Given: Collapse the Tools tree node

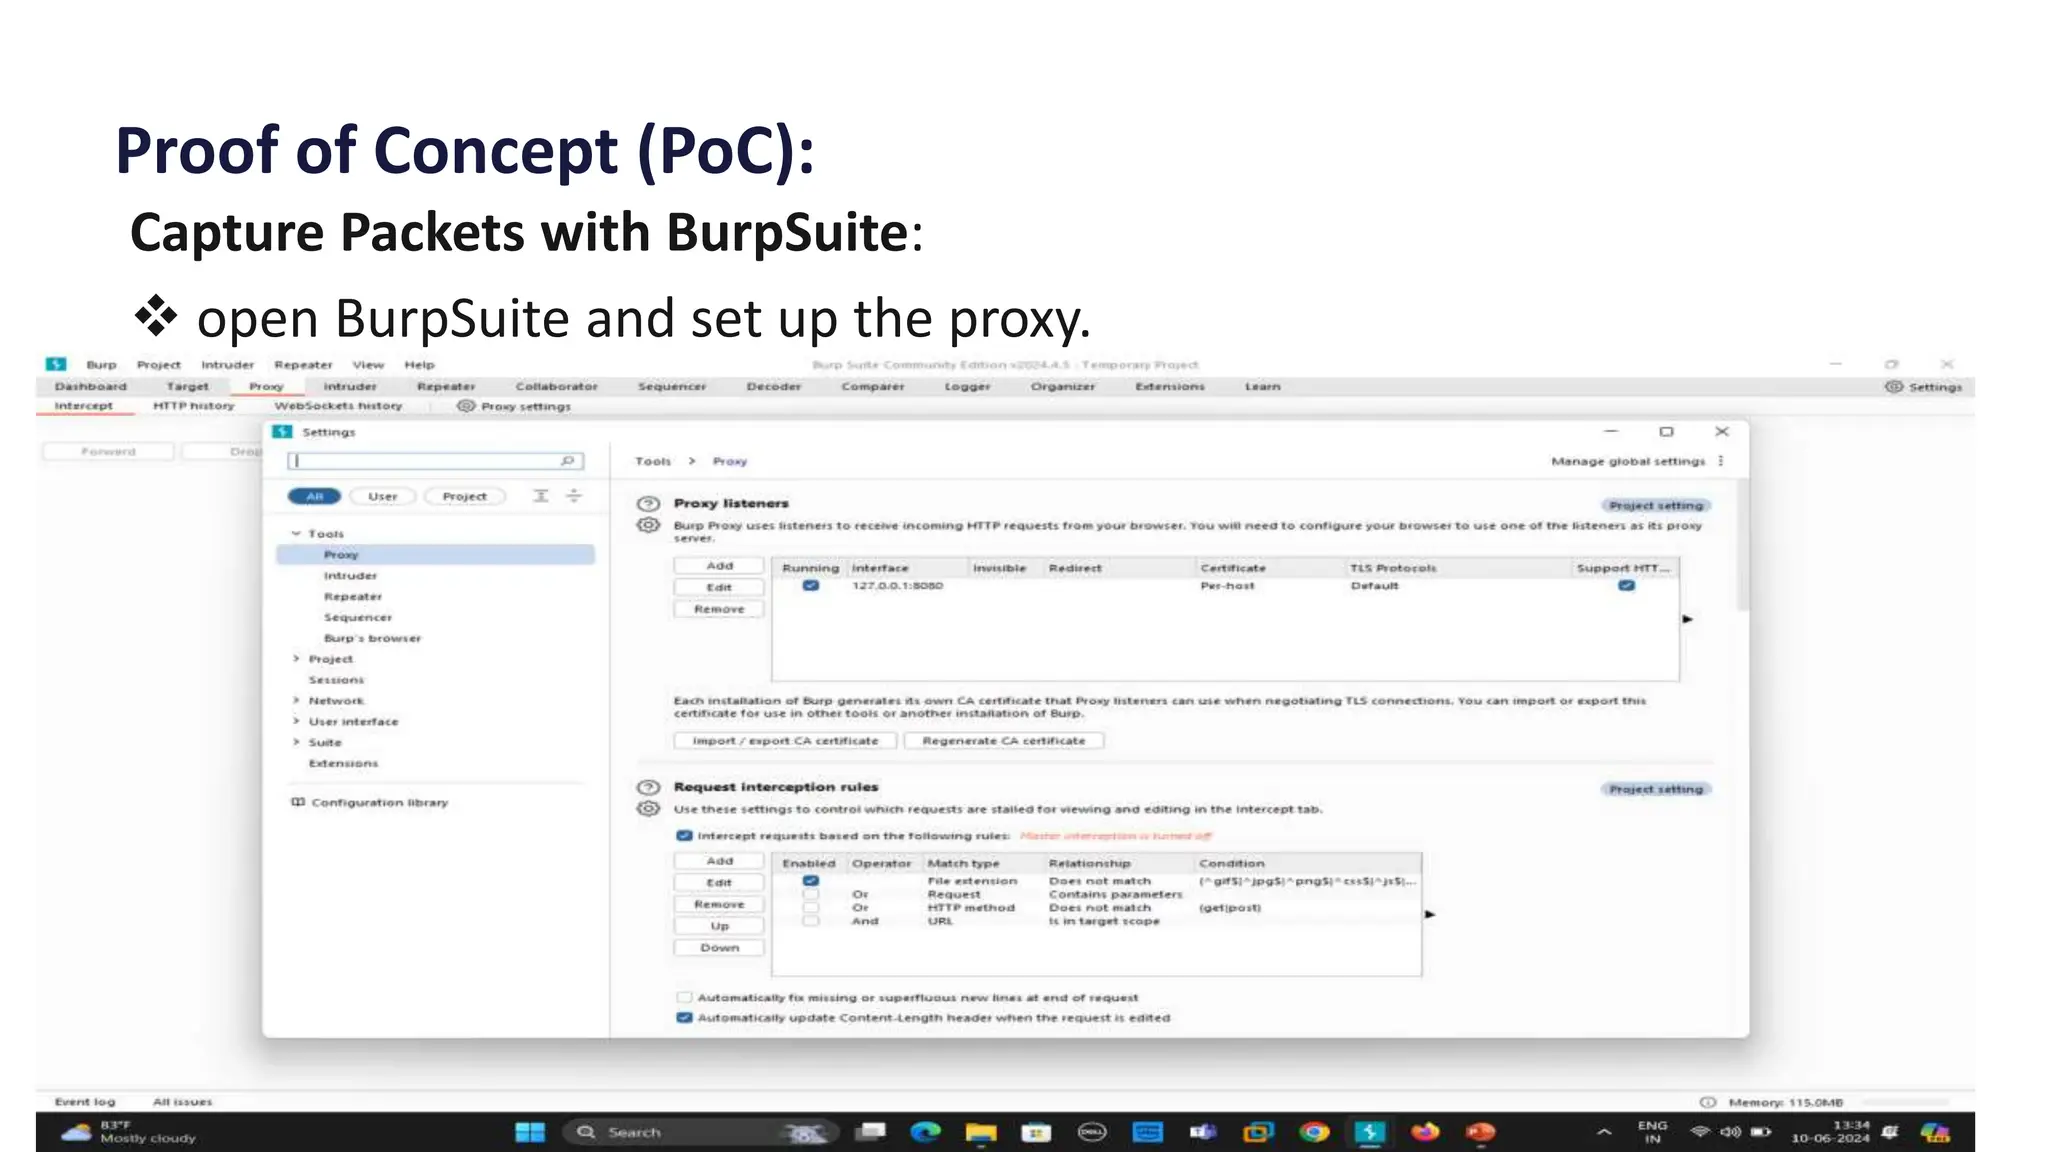Looking at the screenshot, I should 296,534.
